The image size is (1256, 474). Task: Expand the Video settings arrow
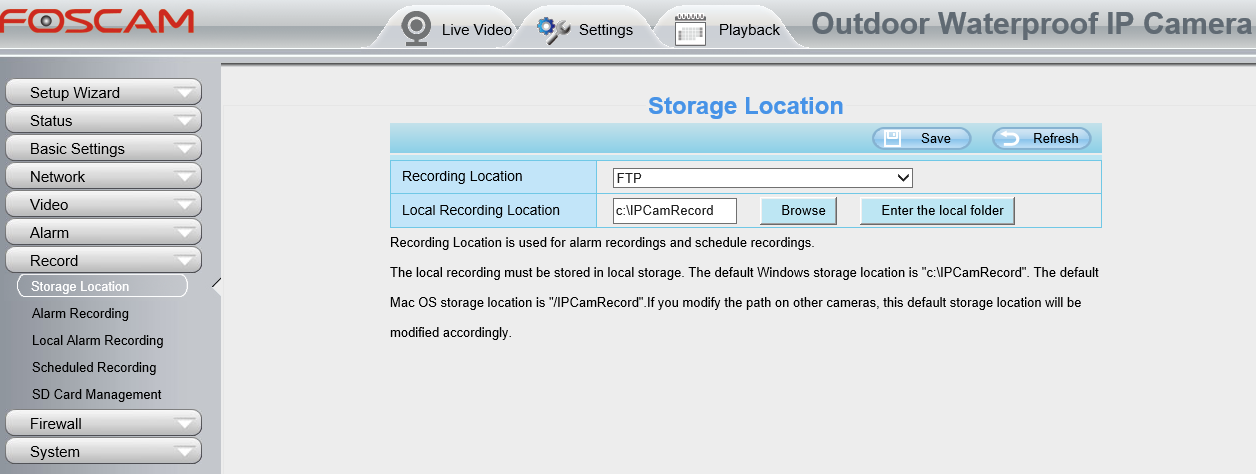pyautogui.click(x=185, y=205)
